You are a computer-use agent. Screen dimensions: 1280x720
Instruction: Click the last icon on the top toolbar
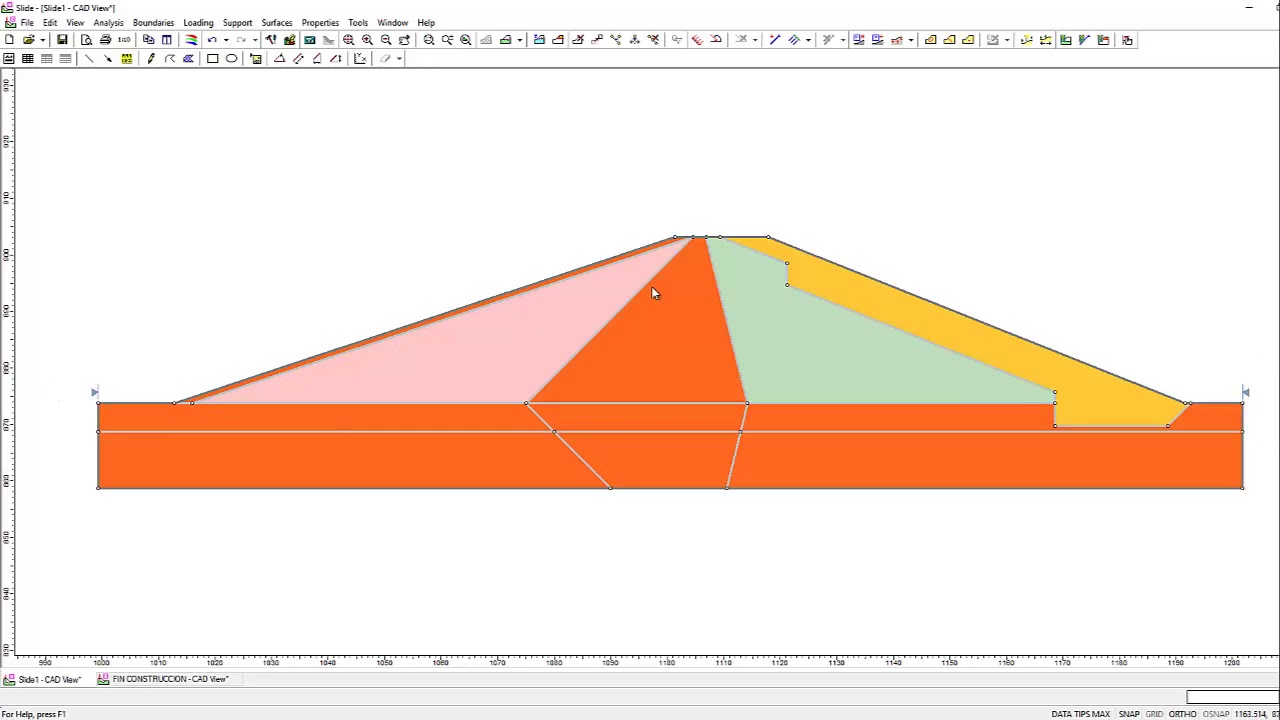pos(1127,40)
